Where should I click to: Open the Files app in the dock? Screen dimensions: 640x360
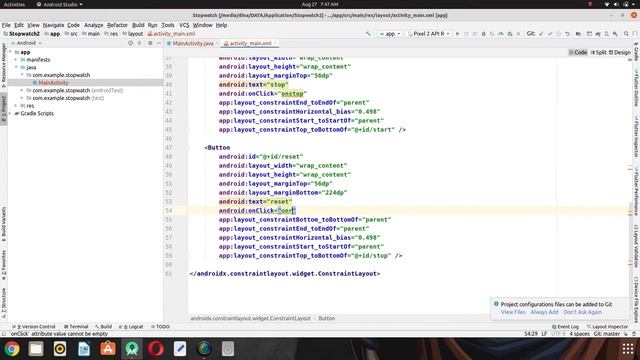[x=36, y=349]
